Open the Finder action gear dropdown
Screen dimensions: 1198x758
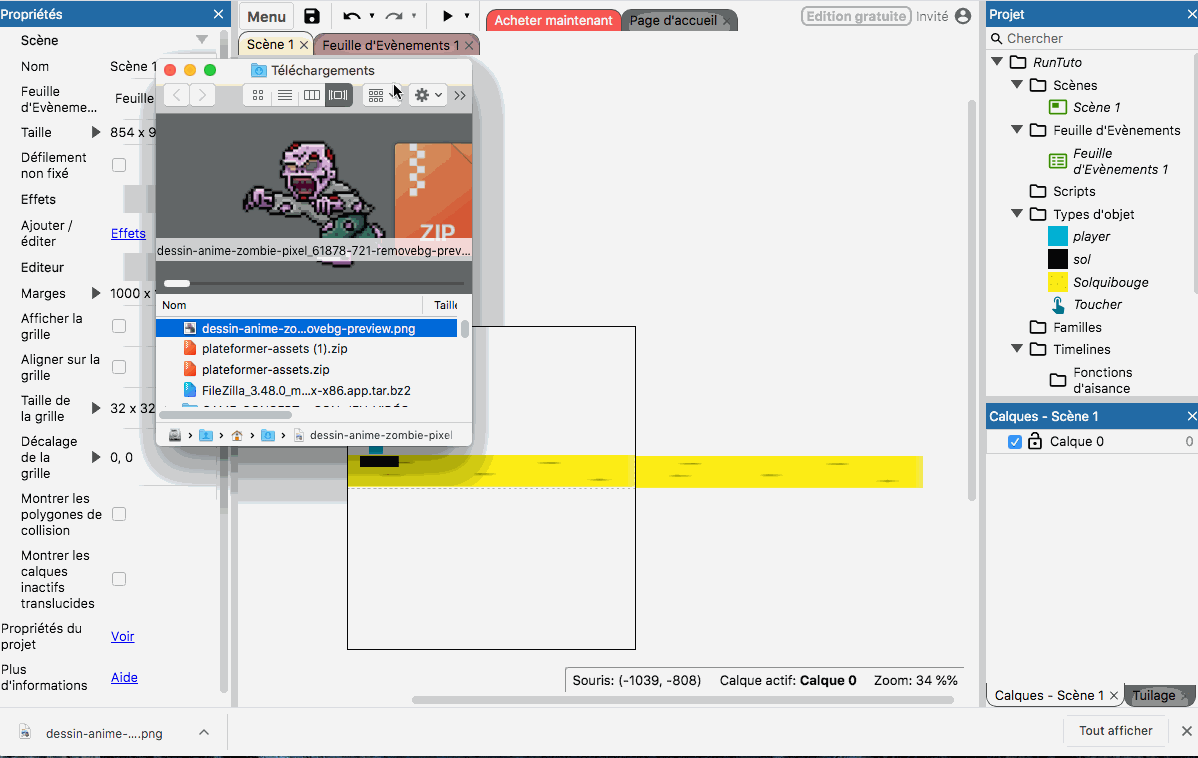point(428,95)
